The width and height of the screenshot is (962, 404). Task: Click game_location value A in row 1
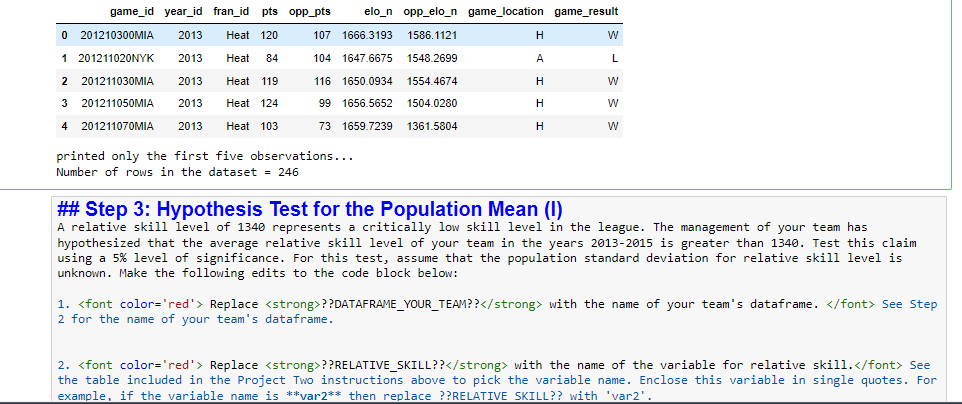point(539,58)
